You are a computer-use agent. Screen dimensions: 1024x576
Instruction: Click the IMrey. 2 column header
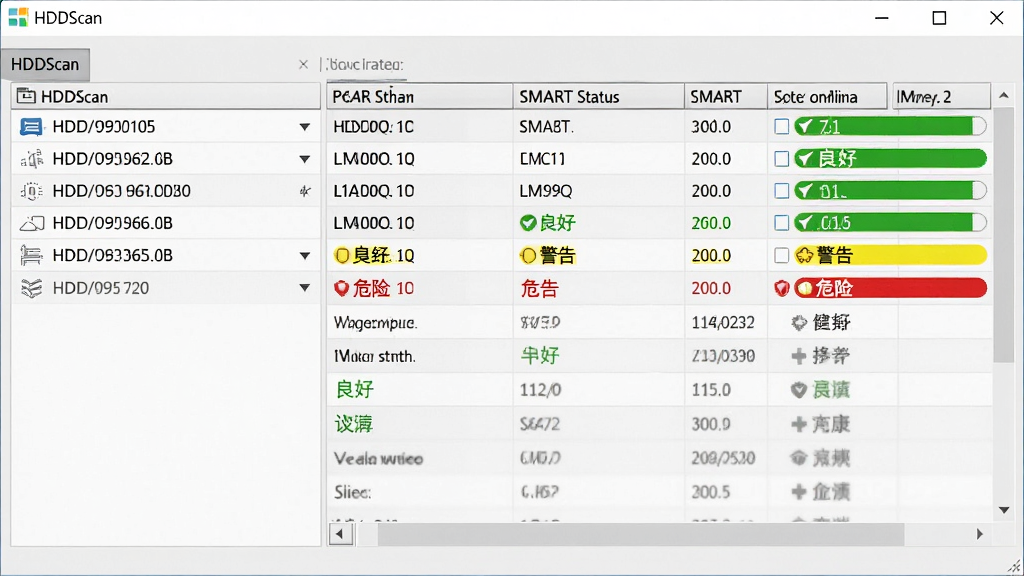tap(941, 97)
